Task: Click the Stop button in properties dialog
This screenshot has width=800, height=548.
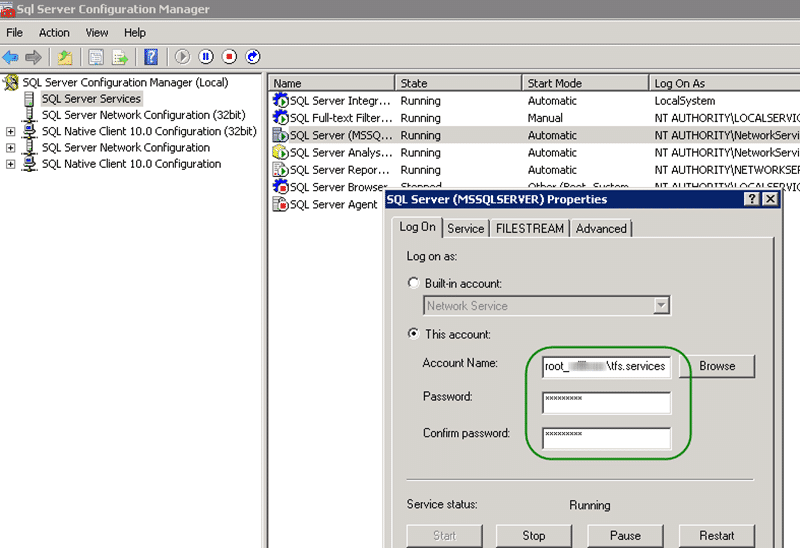Action: [x=534, y=536]
